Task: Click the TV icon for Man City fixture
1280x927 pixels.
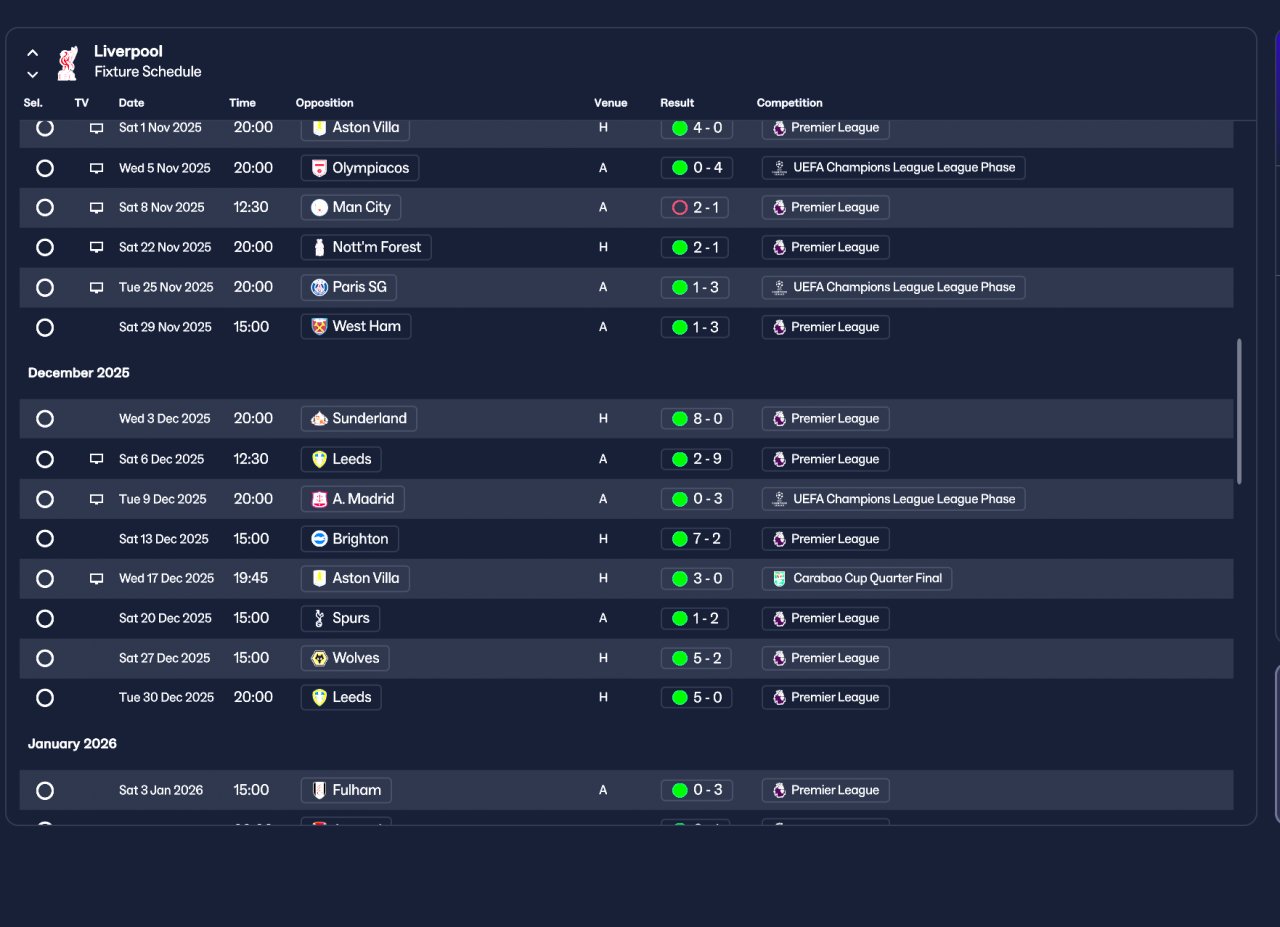Action: pyautogui.click(x=97, y=208)
